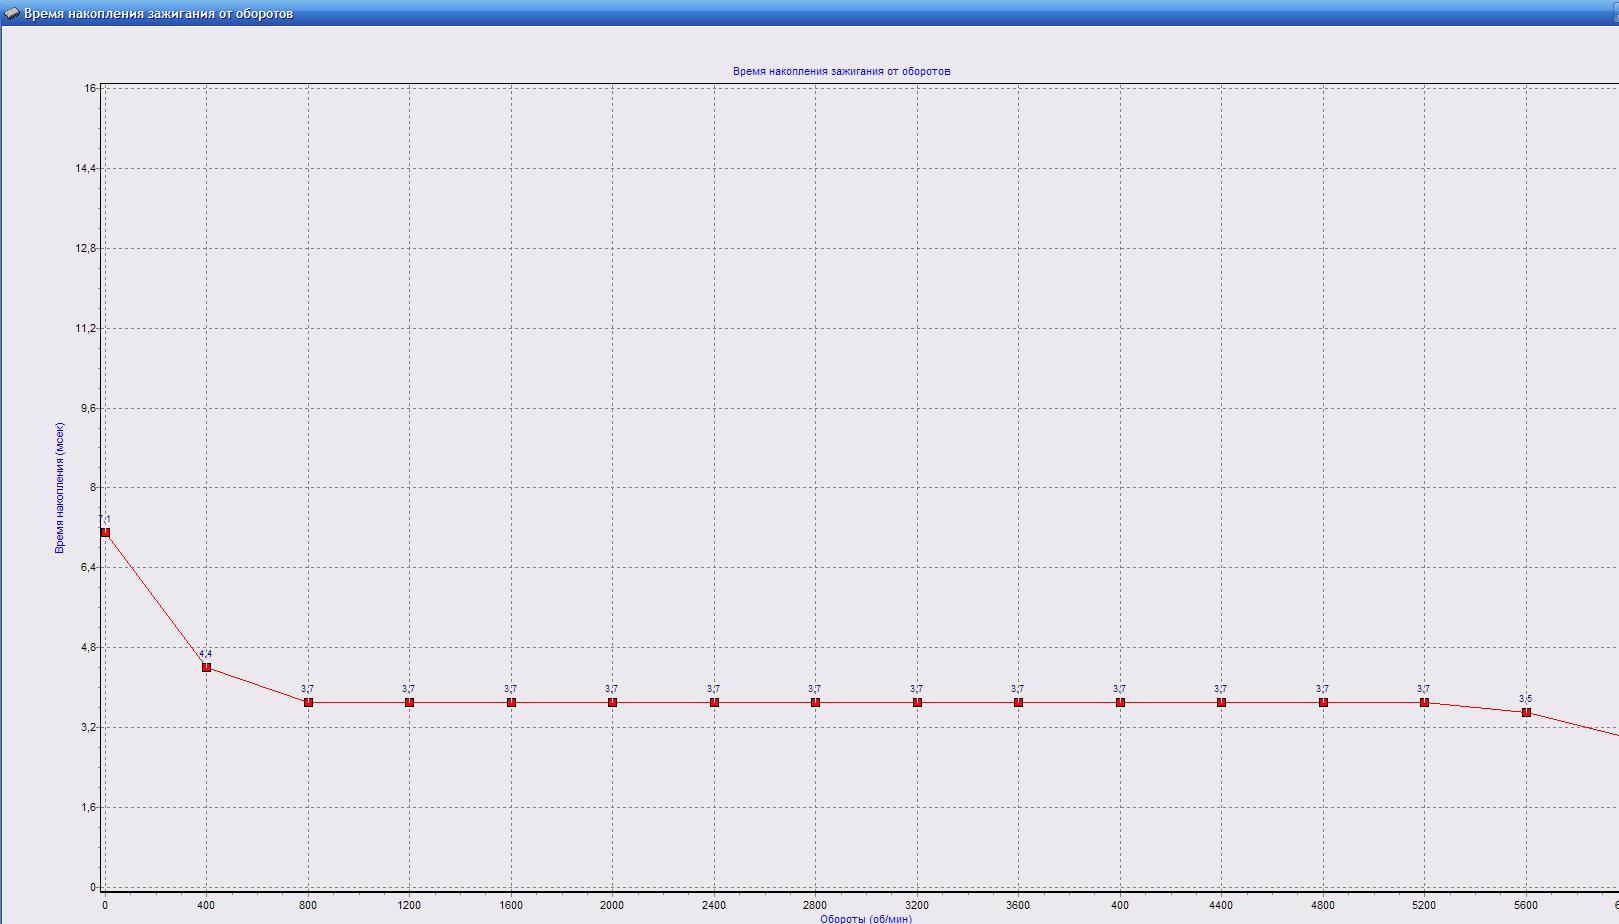
Task: Click the '14,4' vertical axis label
Action: [x=86, y=169]
